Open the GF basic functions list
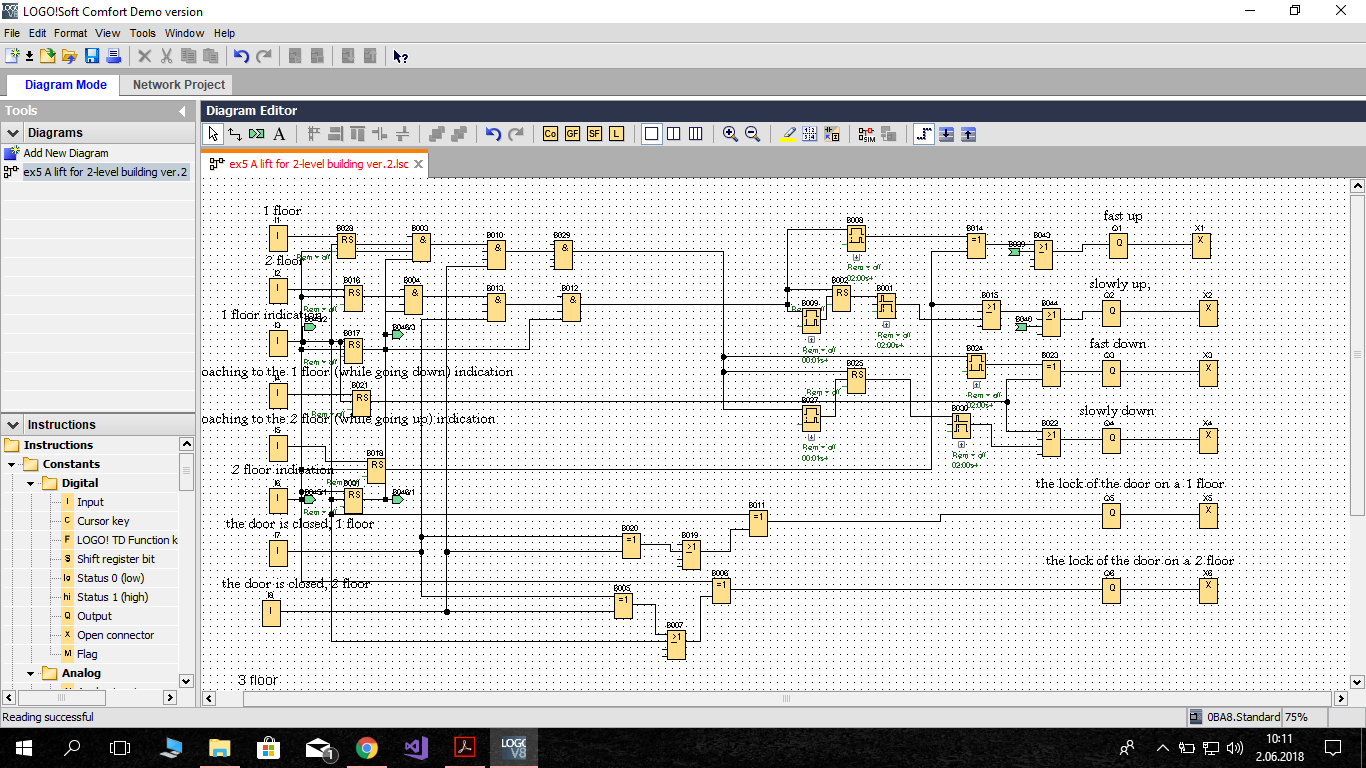 click(572, 133)
